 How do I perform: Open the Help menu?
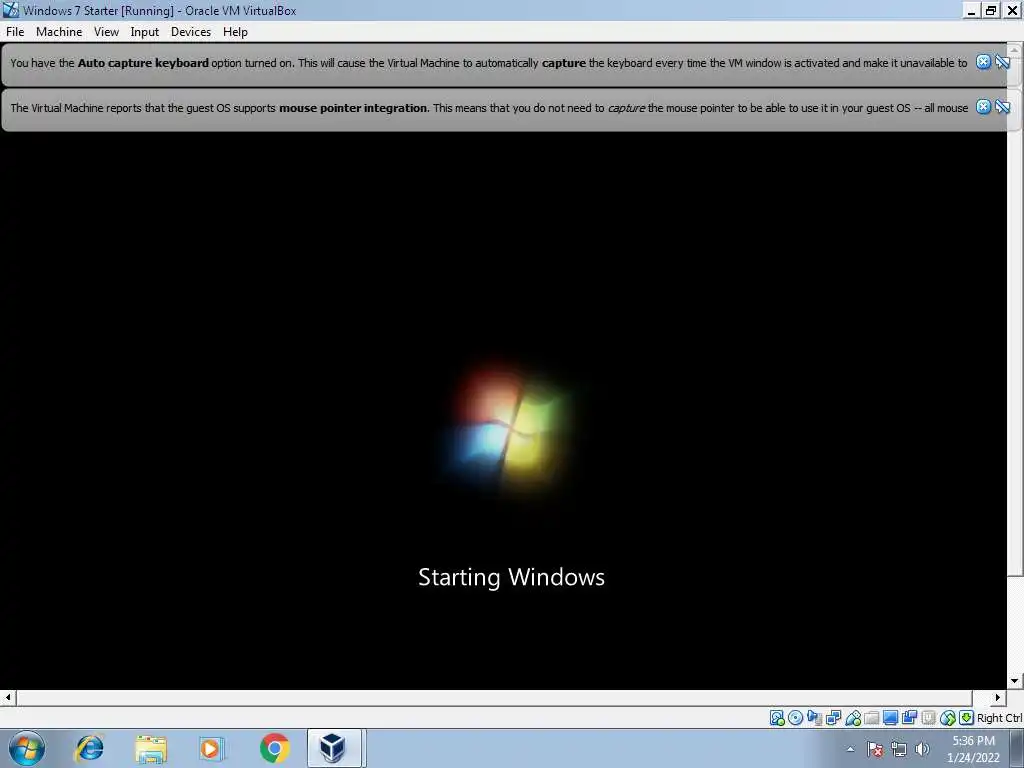coord(235,32)
